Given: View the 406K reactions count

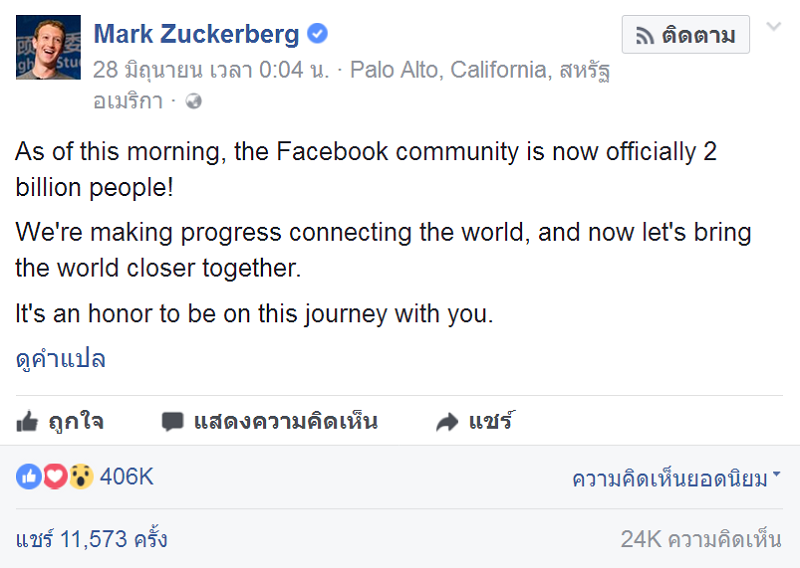Looking at the screenshot, I should [126, 477].
